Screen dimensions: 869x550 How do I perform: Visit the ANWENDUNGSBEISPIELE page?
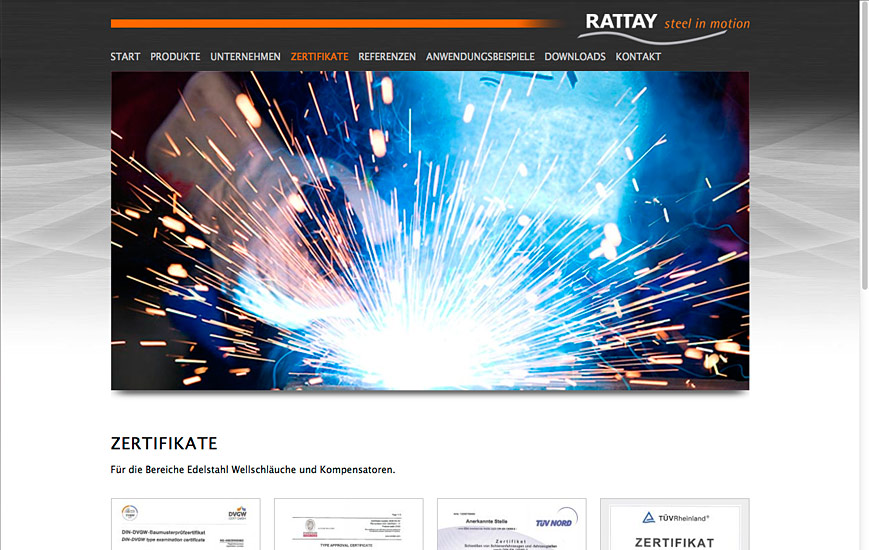tap(480, 57)
